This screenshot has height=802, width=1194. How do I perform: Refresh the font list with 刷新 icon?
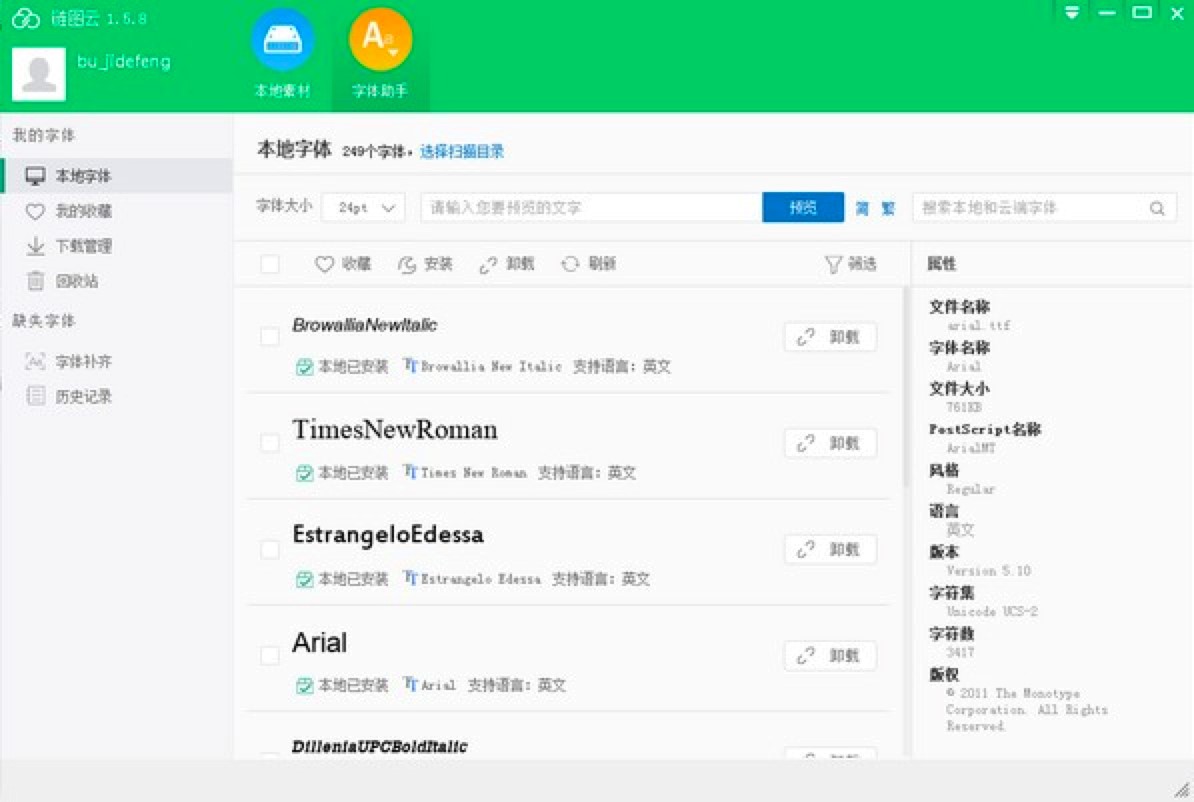pyautogui.click(x=589, y=263)
